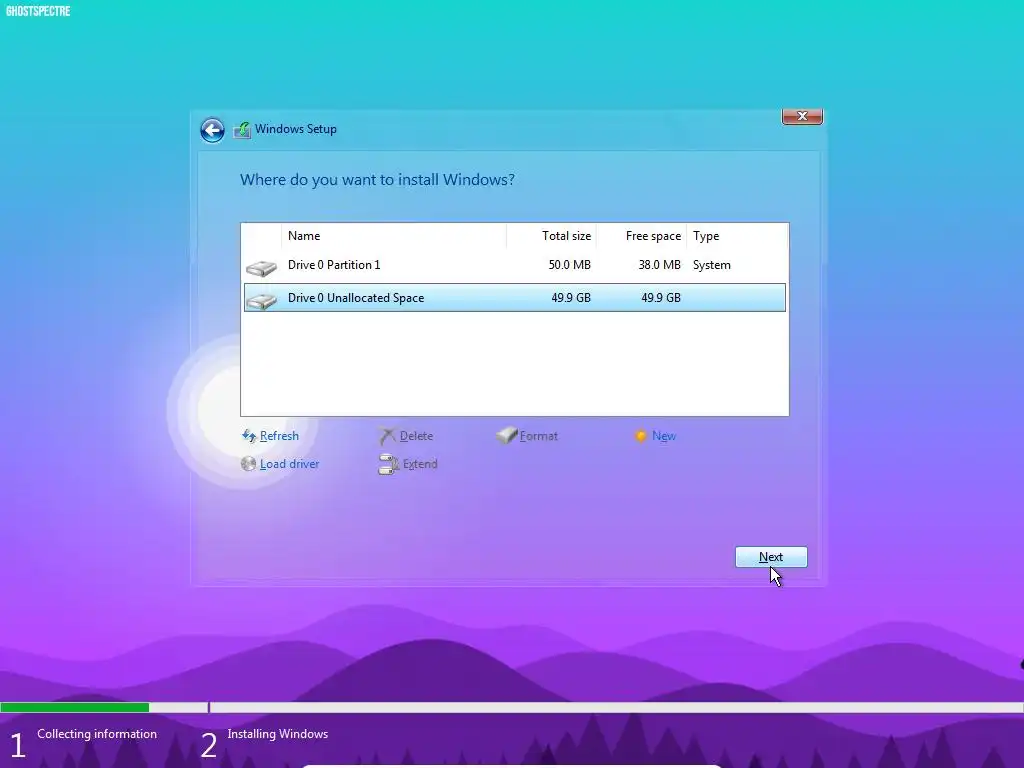This screenshot has height=768, width=1024.
Task: Click the Free space column header
Action: point(641,236)
